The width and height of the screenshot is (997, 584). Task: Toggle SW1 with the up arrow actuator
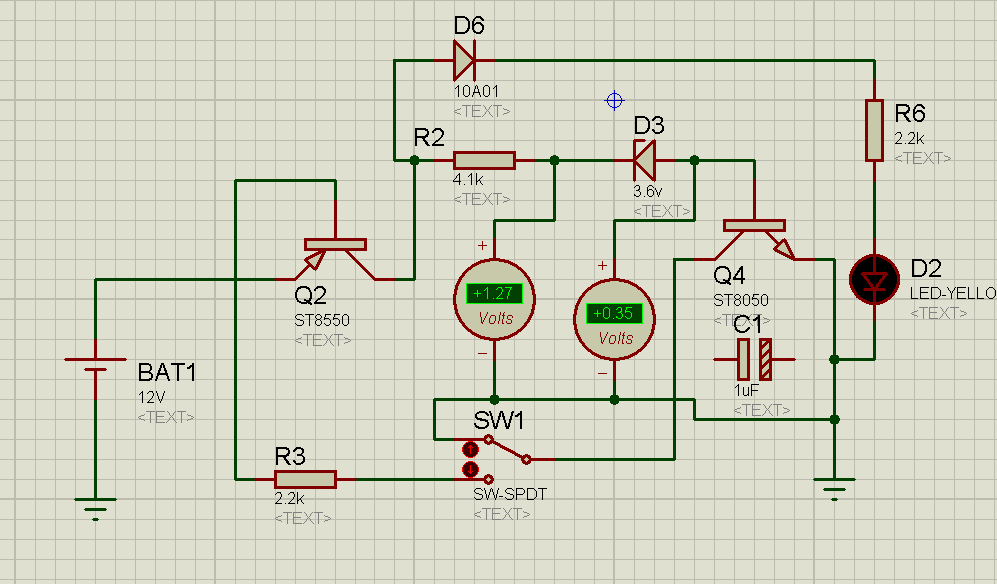coord(470,449)
